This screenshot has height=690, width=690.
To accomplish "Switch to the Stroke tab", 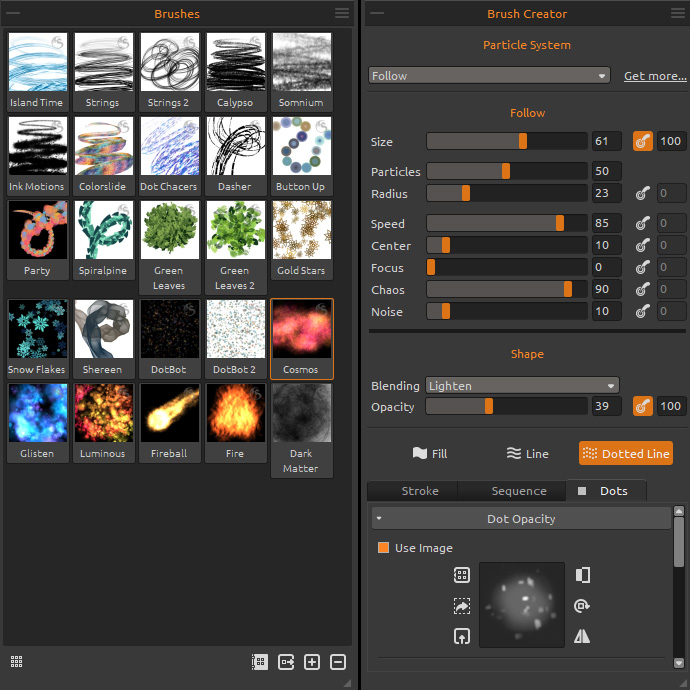I will pyautogui.click(x=419, y=491).
